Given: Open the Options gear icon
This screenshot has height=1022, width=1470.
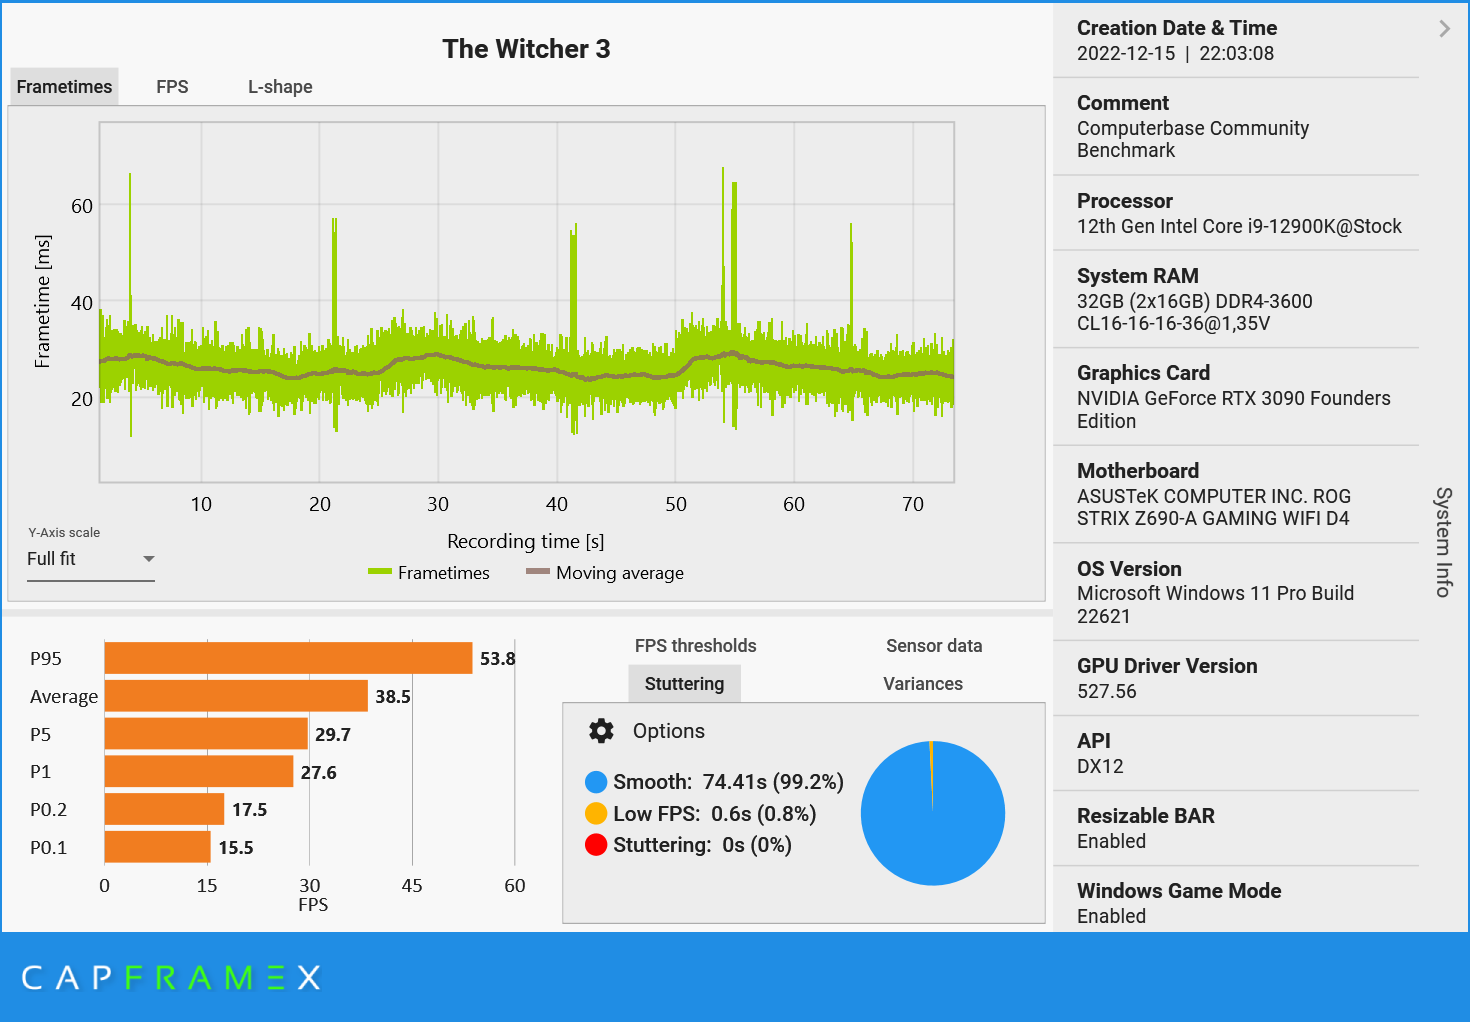Looking at the screenshot, I should [600, 731].
